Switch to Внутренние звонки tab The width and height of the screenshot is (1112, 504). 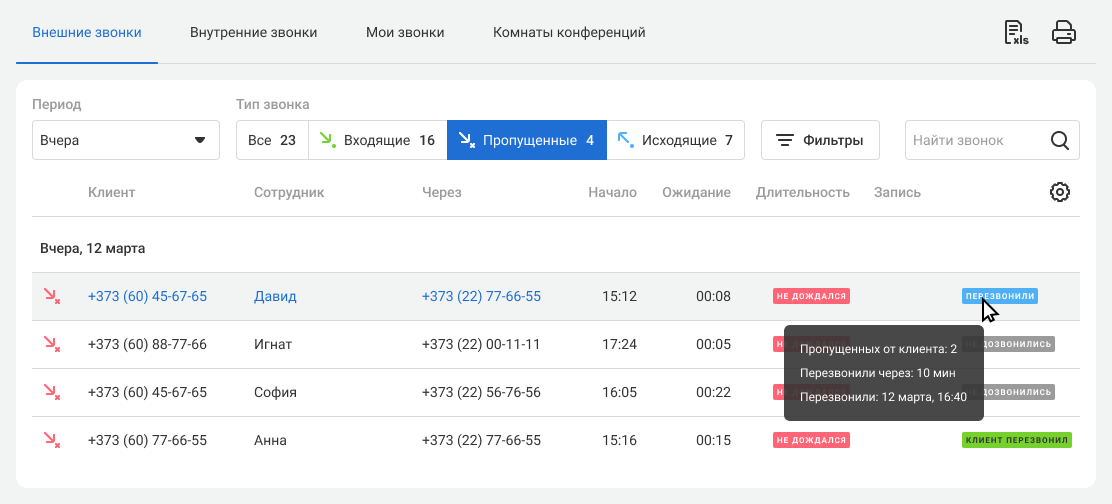coord(253,33)
